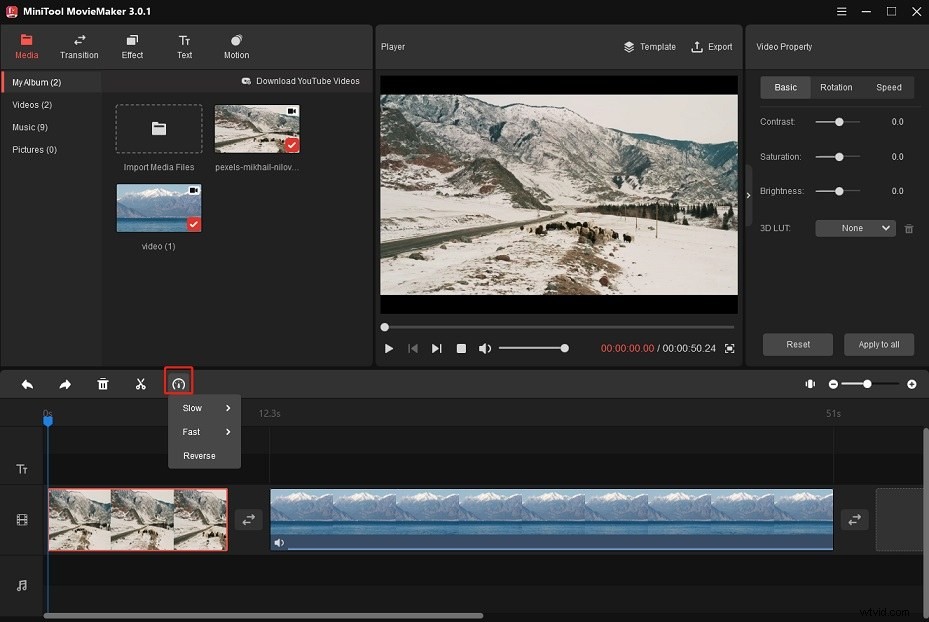This screenshot has height=622, width=929.
Task: Select the split (scissors) tool
Action: click(140, 383)
